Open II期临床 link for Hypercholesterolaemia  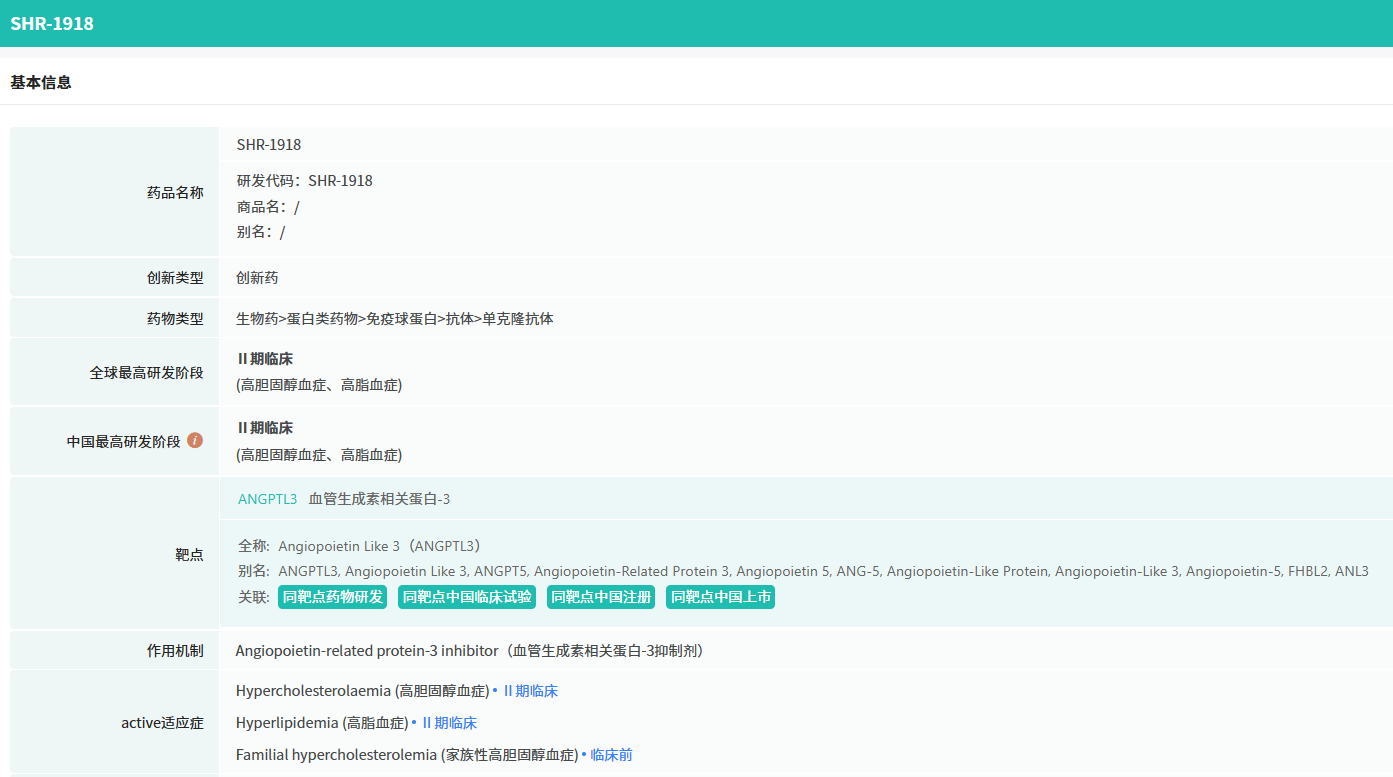[530, 691]
